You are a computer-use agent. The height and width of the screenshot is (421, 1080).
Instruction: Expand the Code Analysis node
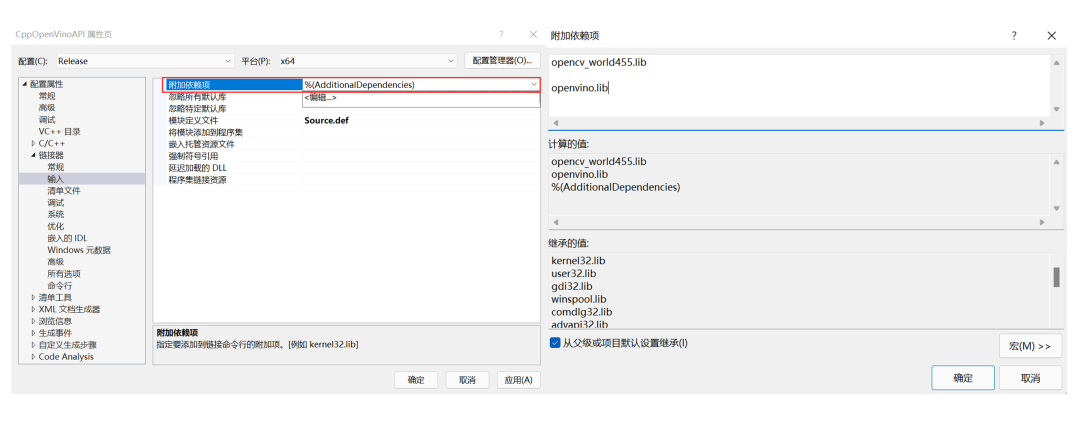pos(33,357)
